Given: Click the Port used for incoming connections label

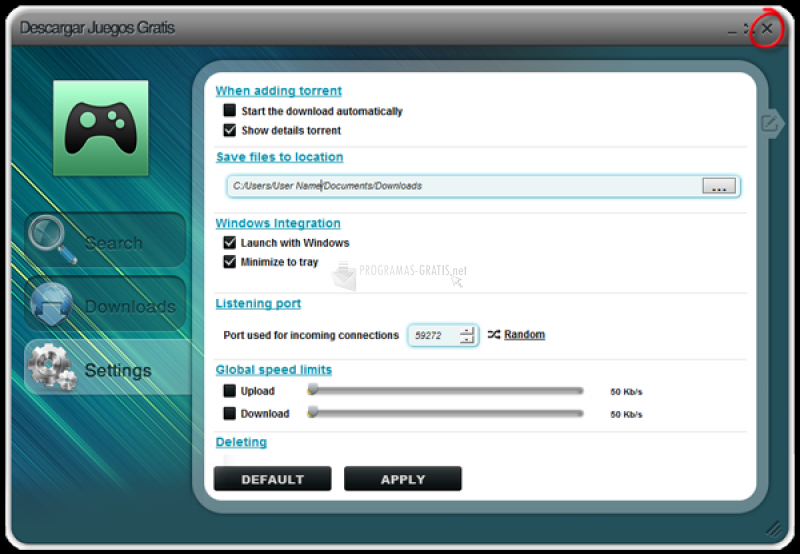Looking at the screenshot, I should 311,335.
